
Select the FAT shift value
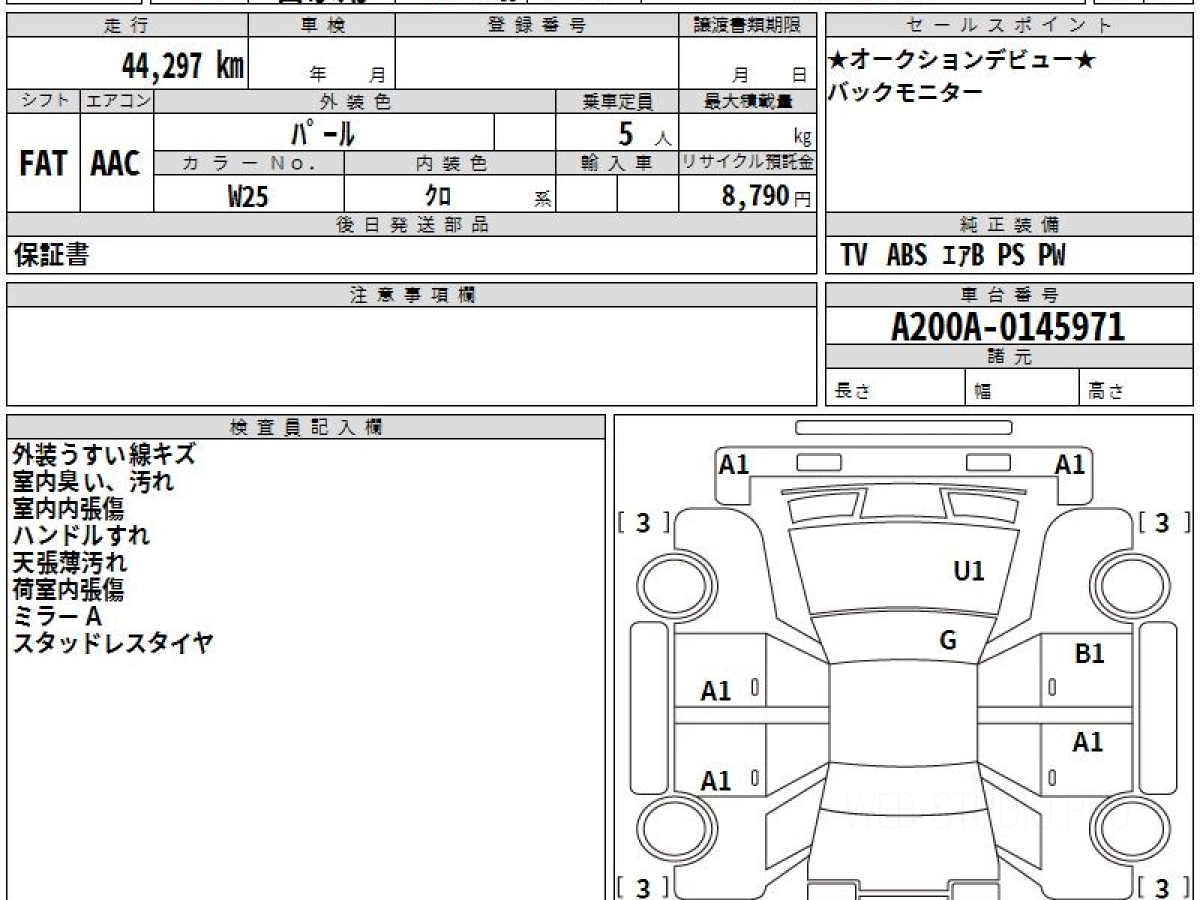[43, 164]
